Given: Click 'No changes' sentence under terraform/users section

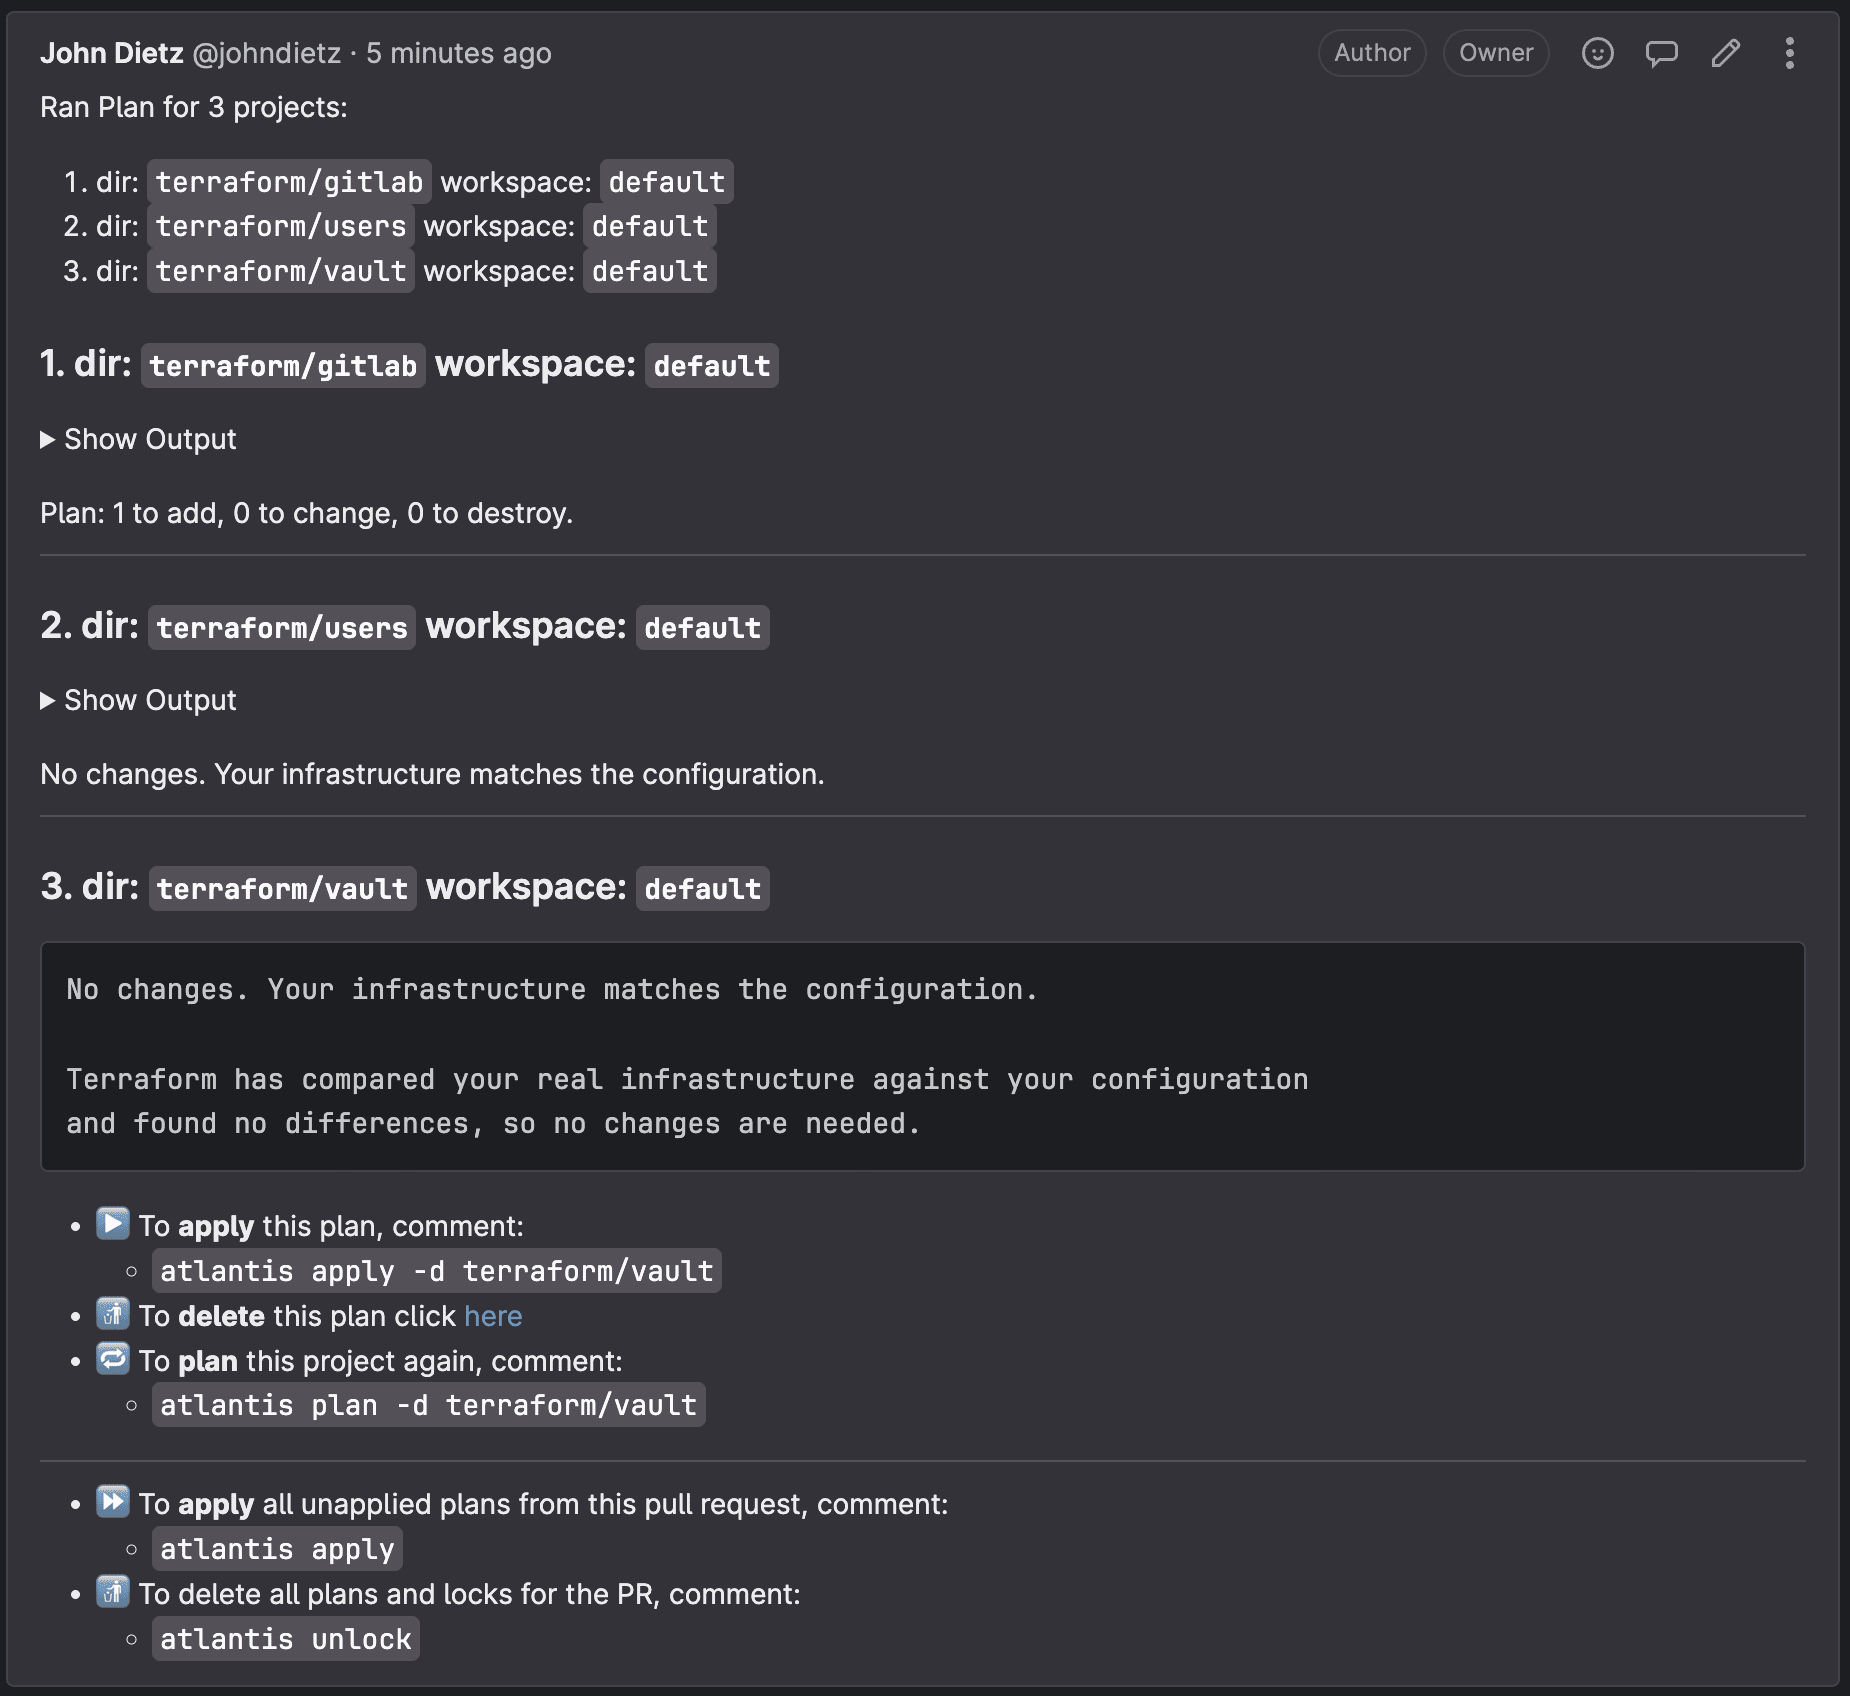Looking at the screenshot, I should 432,774.
